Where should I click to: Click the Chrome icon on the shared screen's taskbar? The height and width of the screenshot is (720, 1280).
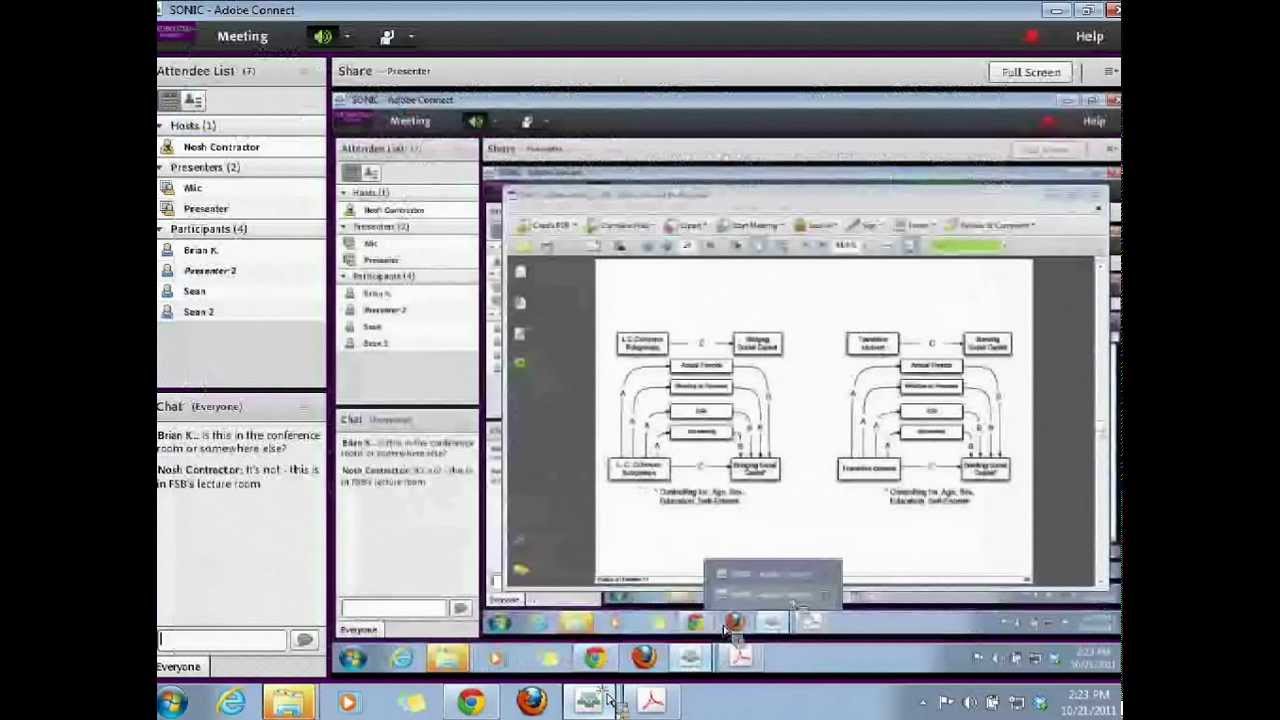[x=595, y=658]
